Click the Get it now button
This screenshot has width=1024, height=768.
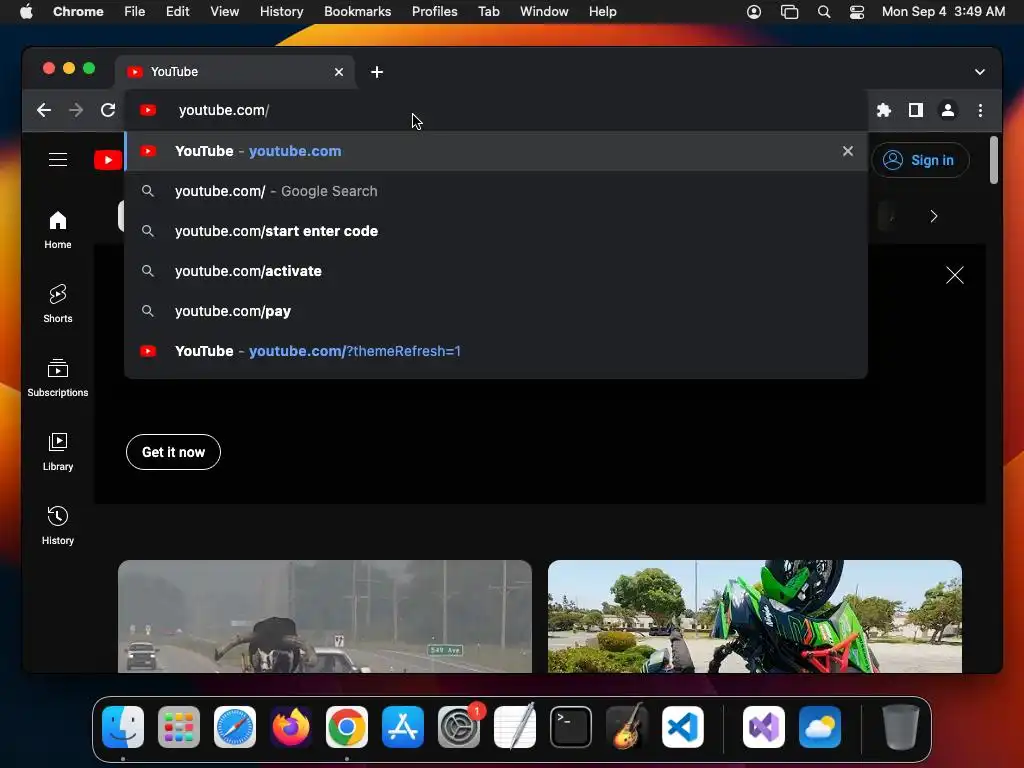(x=173, y=452)
